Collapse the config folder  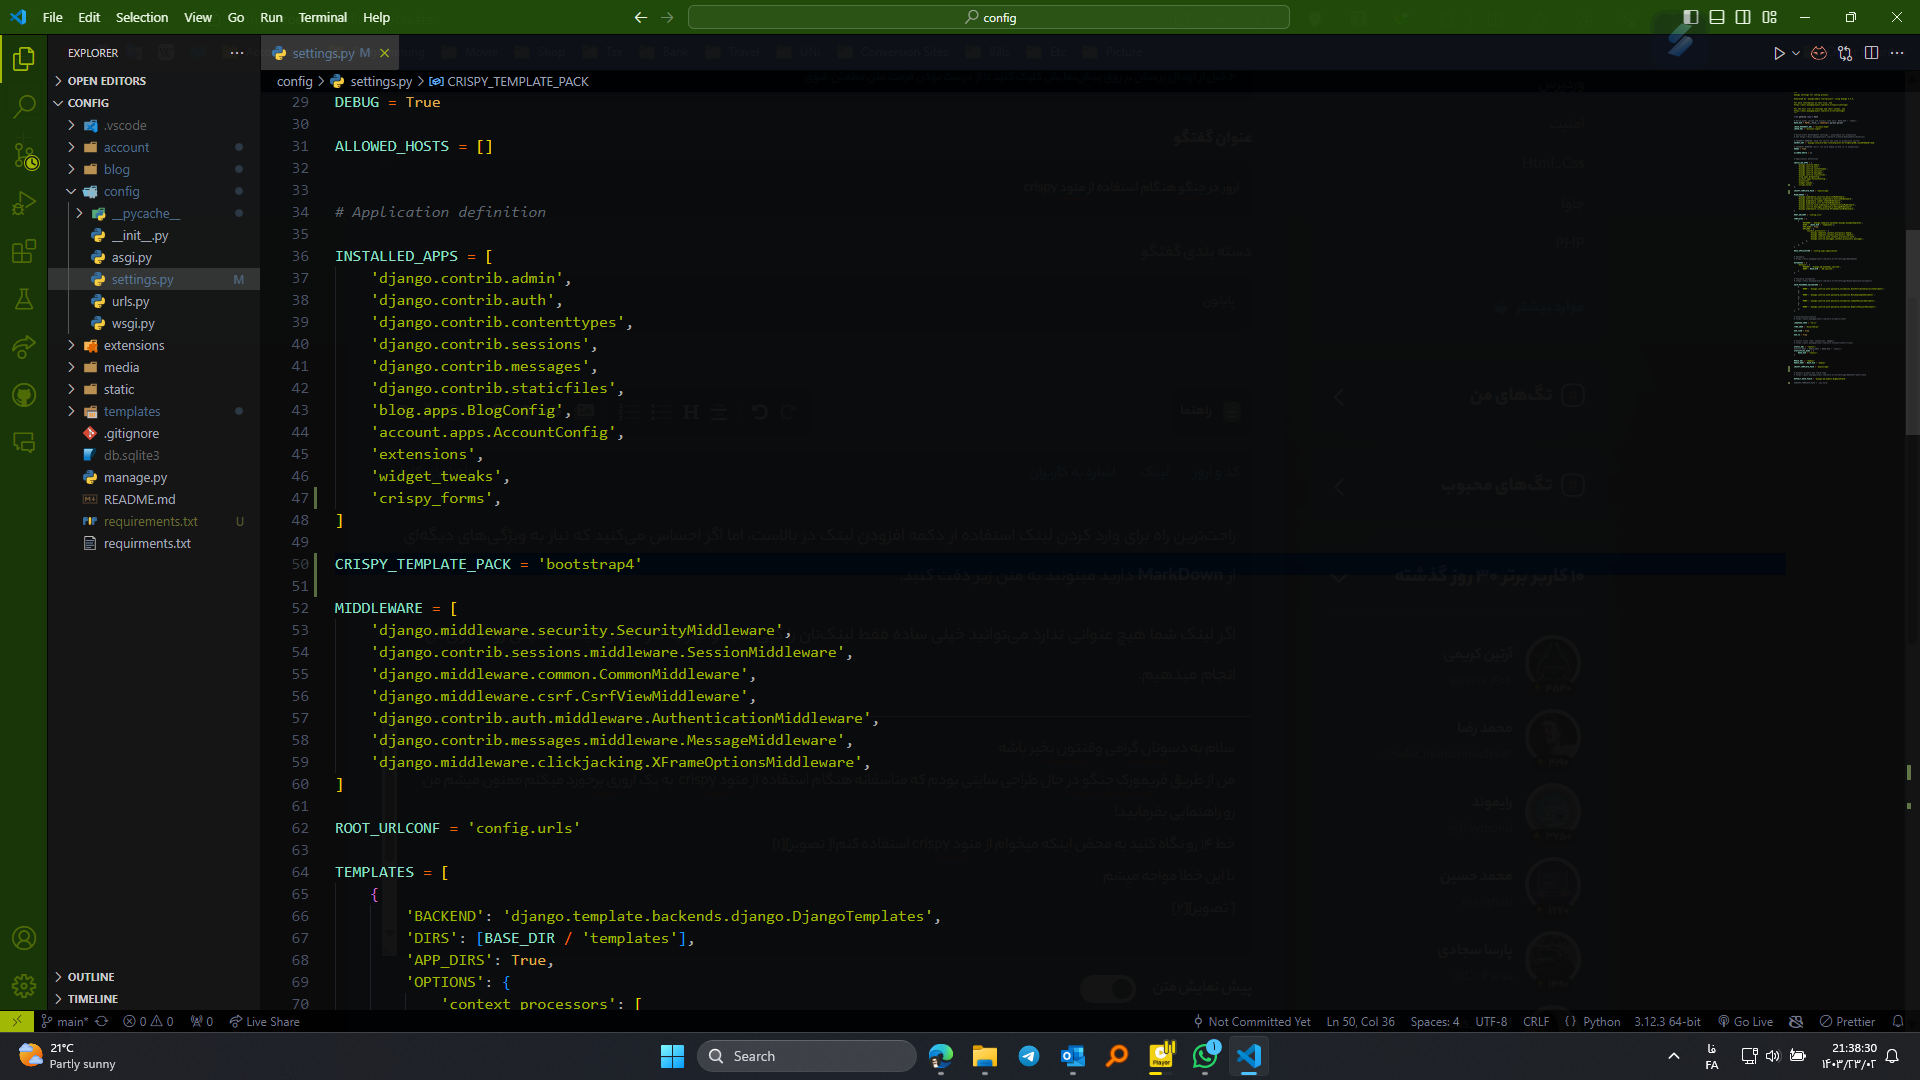[x=154, y=191]
